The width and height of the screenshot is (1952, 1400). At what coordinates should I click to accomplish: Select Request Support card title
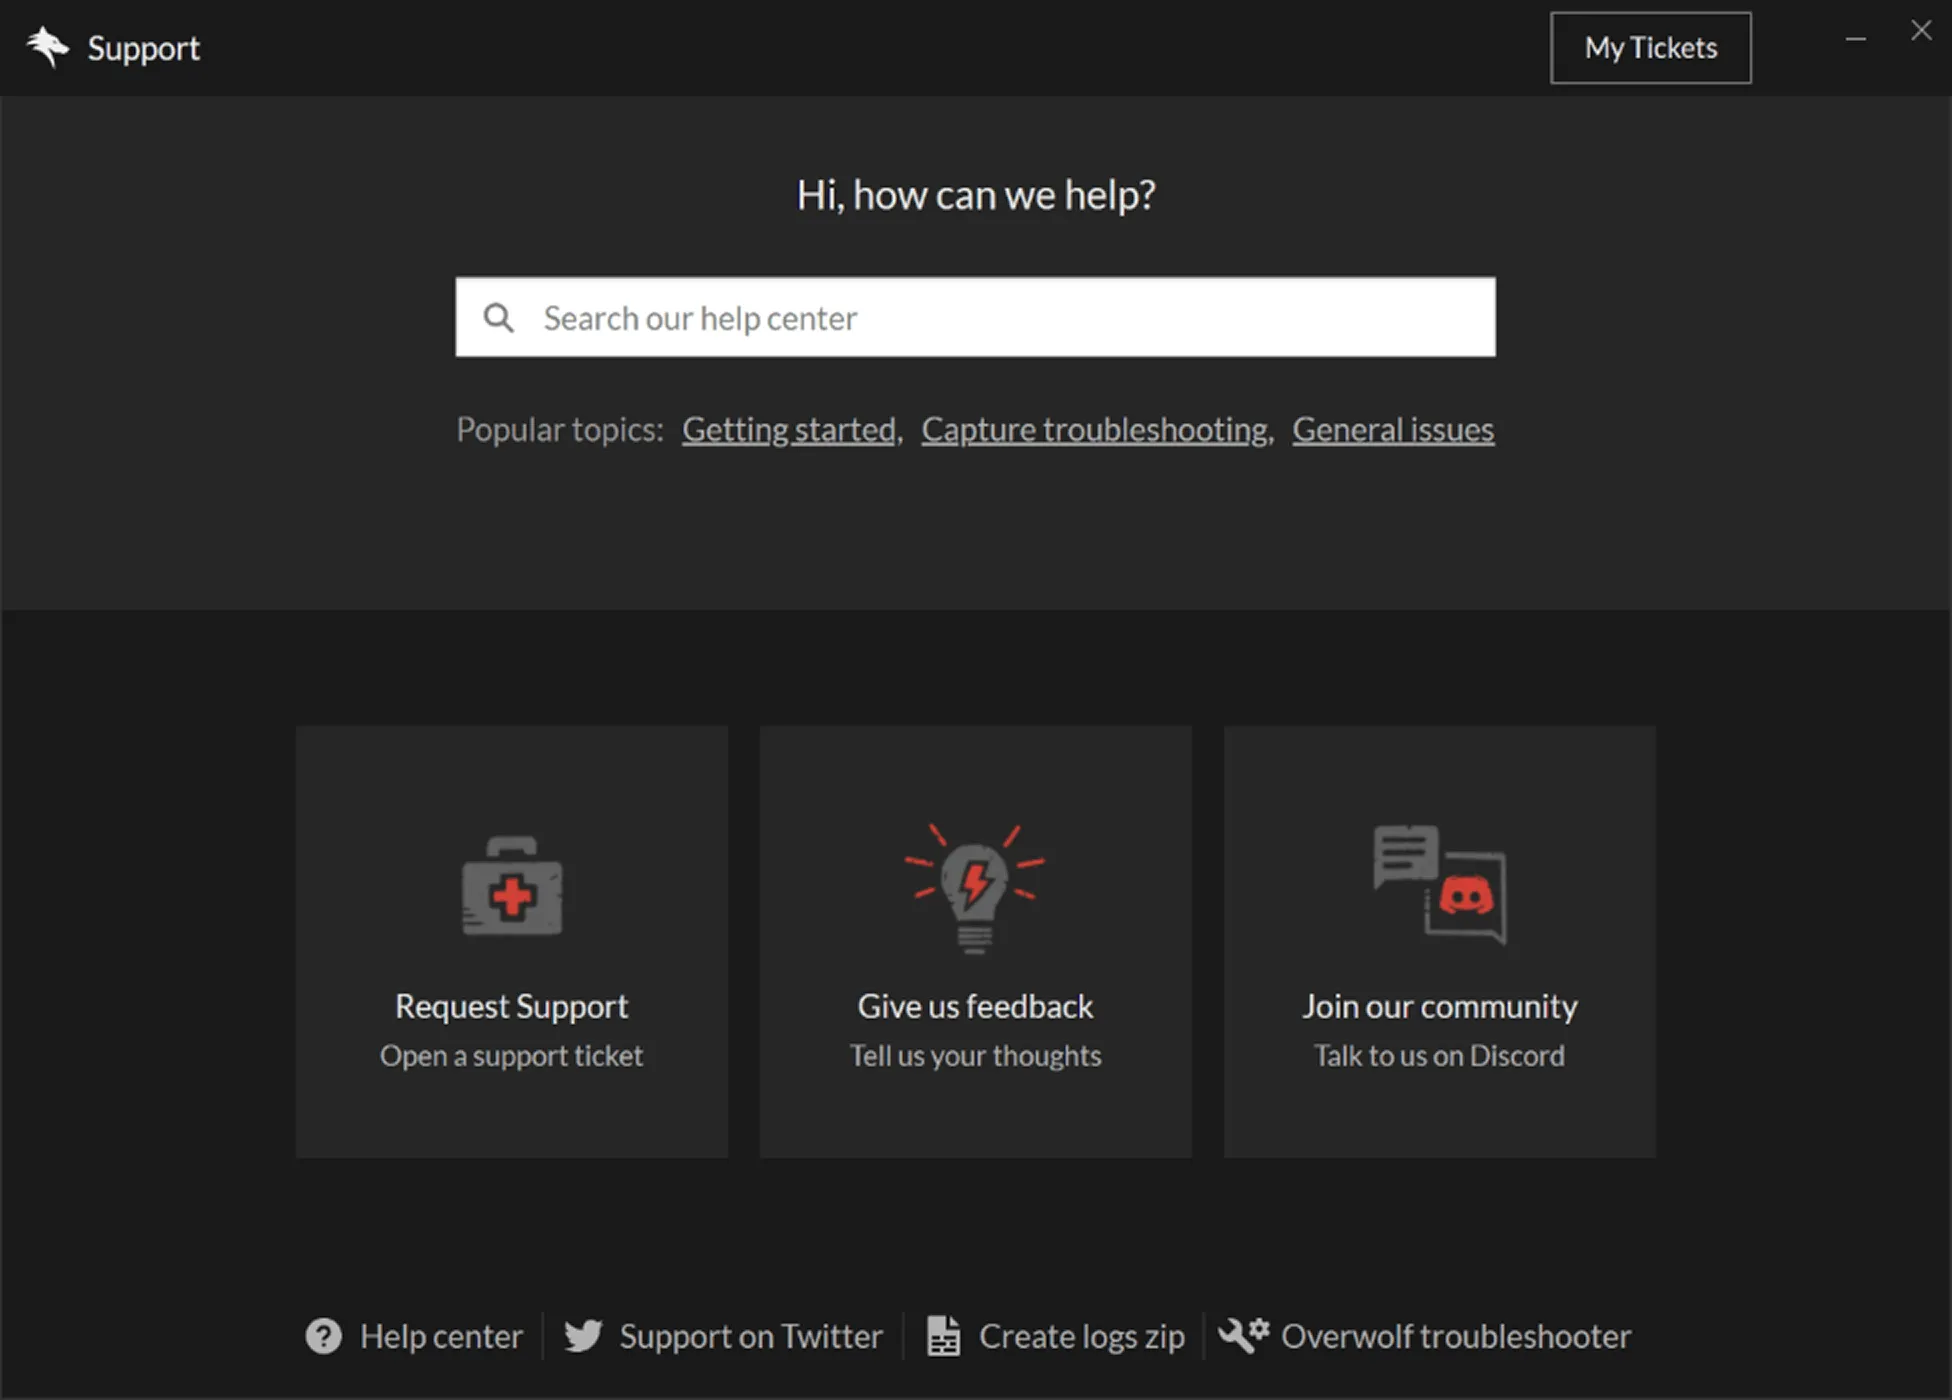(x=512, y=1006)
